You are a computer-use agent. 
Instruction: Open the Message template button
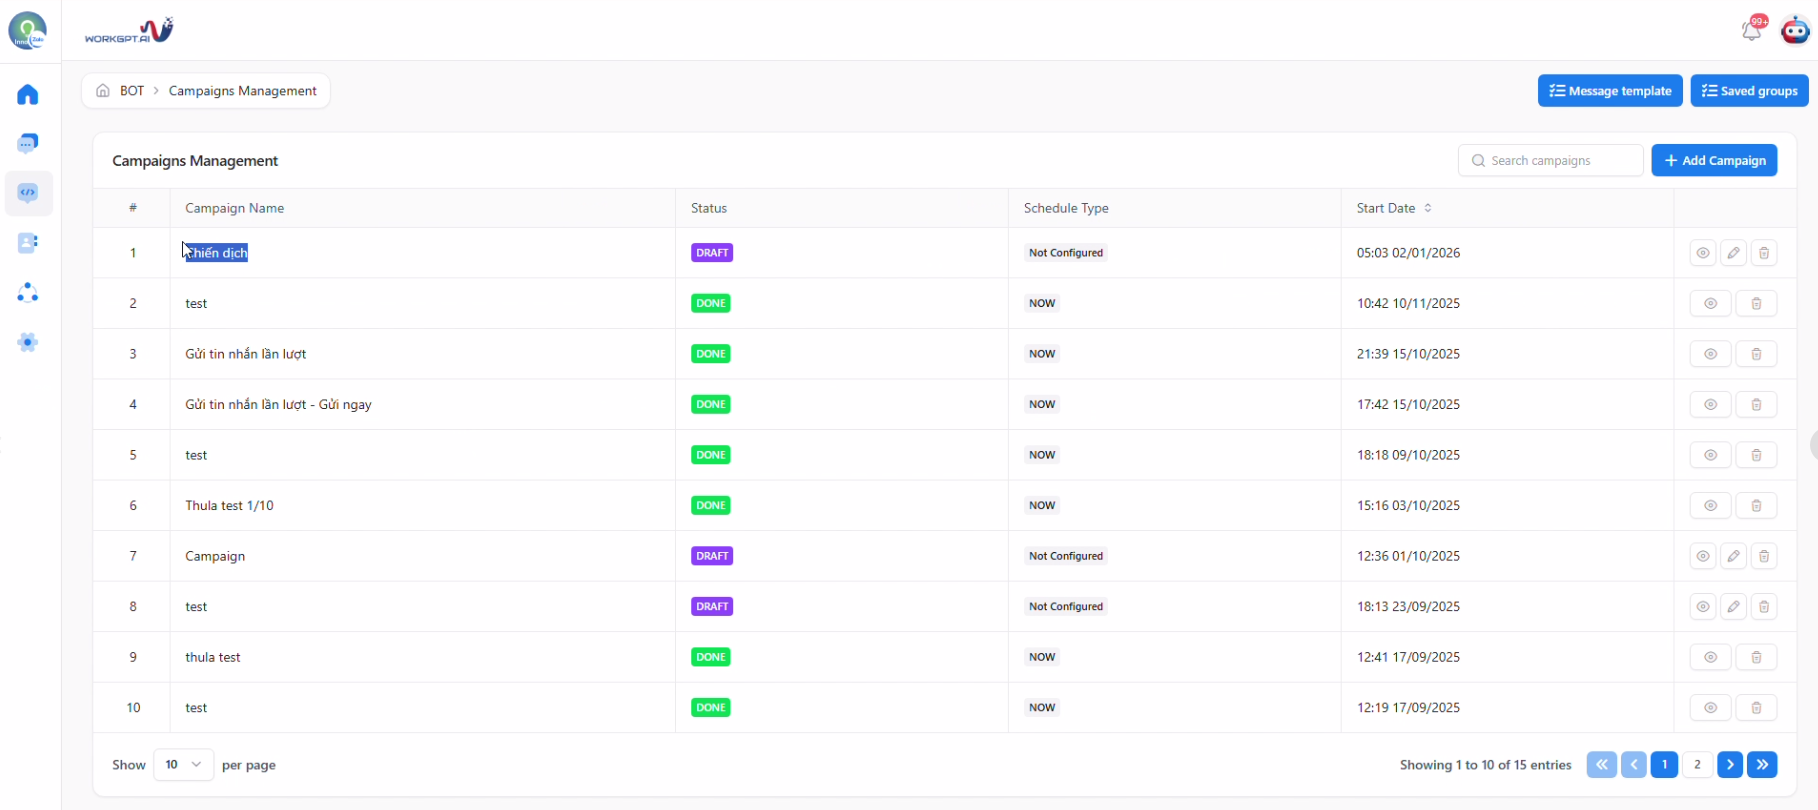(1610, 91)
